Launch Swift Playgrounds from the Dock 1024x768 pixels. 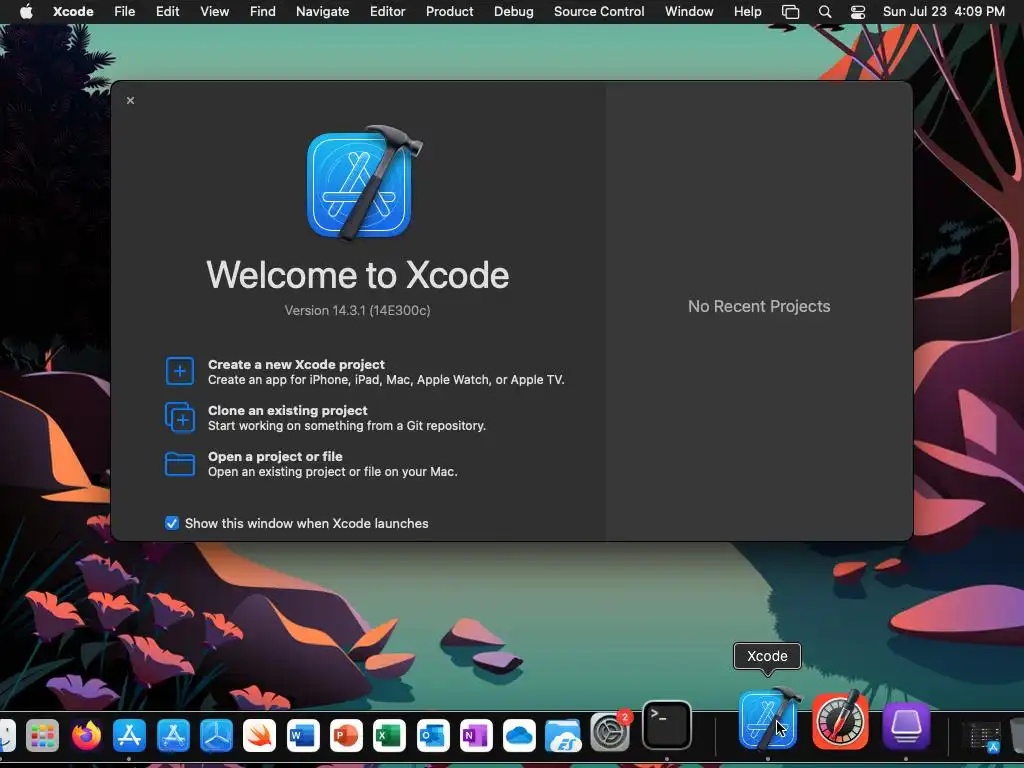tap(259, 736)
